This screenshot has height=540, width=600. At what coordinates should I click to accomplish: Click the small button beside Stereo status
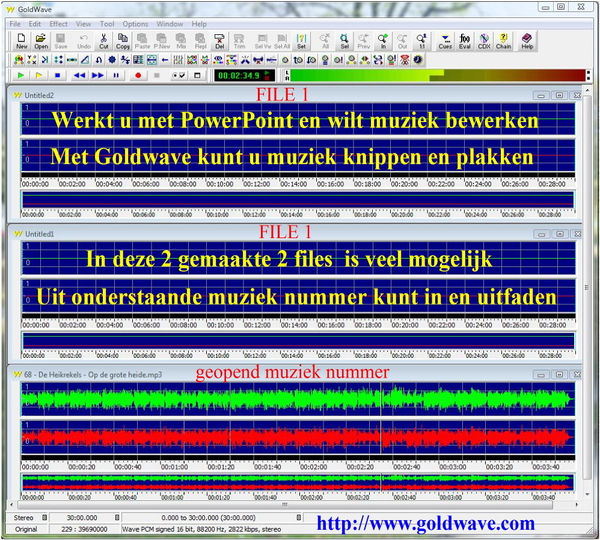pos(44,517)
